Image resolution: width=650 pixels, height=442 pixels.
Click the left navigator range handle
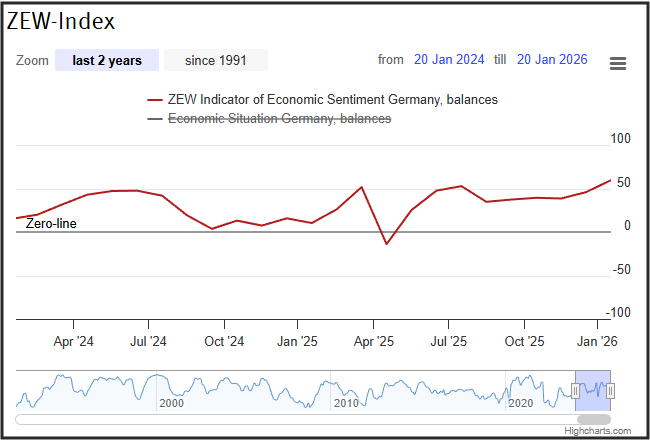(575, 390)
